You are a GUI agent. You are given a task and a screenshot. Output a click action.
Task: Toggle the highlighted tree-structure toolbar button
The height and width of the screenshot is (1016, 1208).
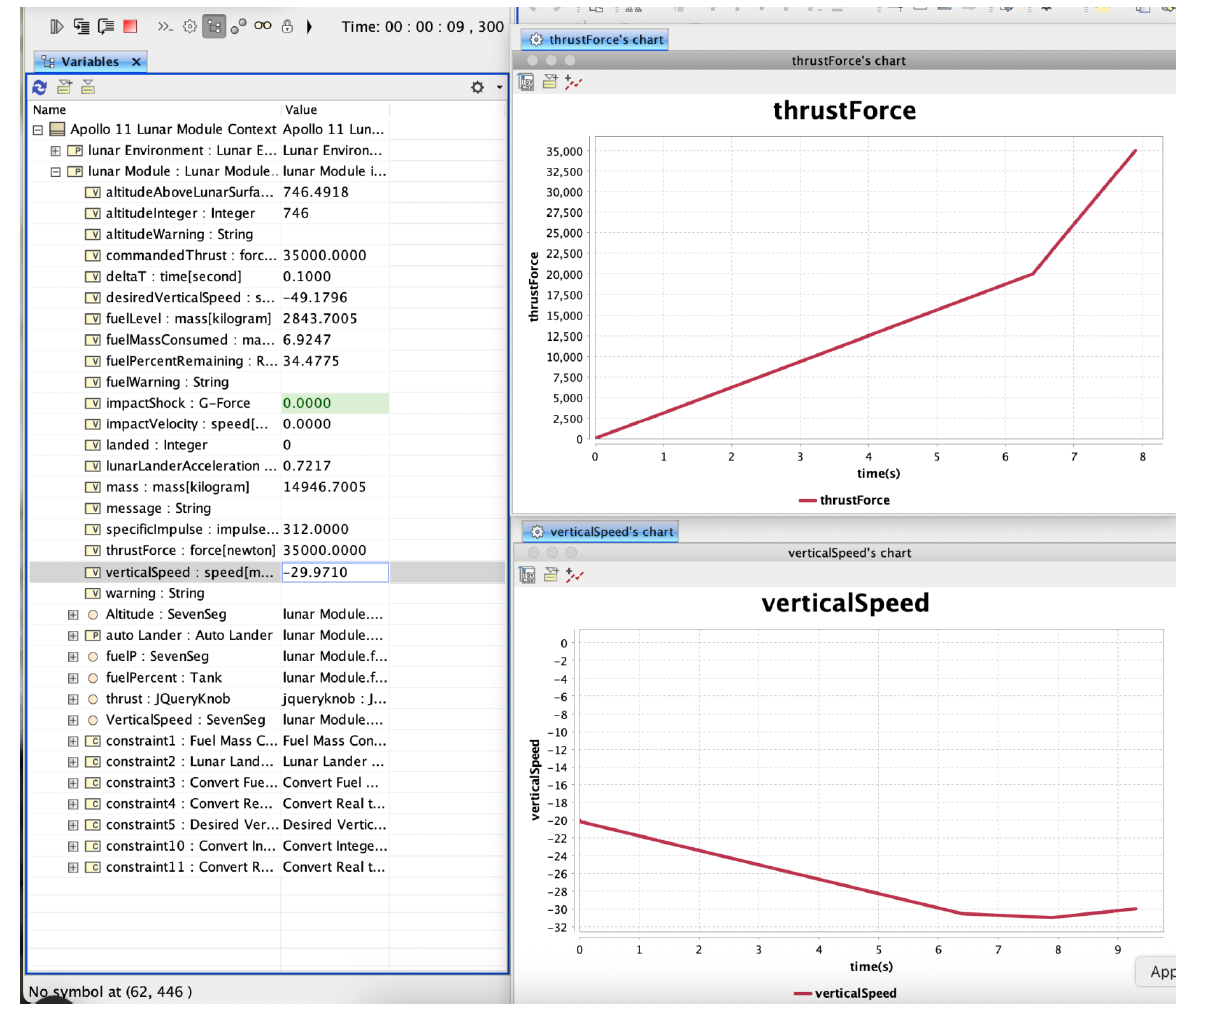[214, 27]
